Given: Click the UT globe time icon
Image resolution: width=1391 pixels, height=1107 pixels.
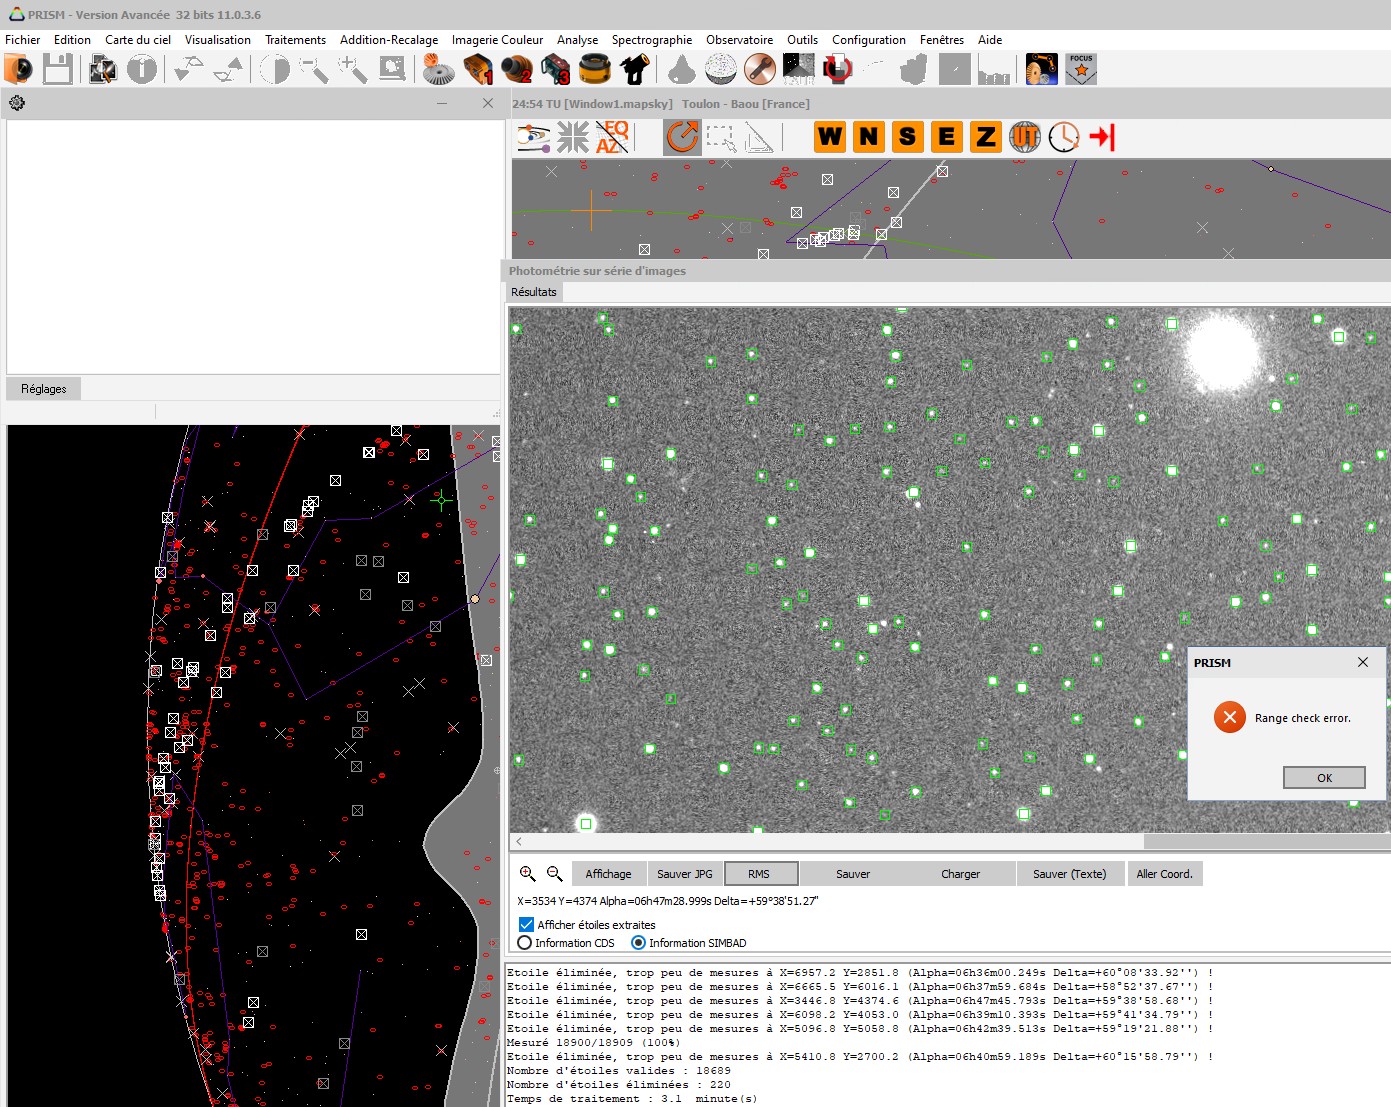Looking at the screenshot, I should [x=1024, y=137].
